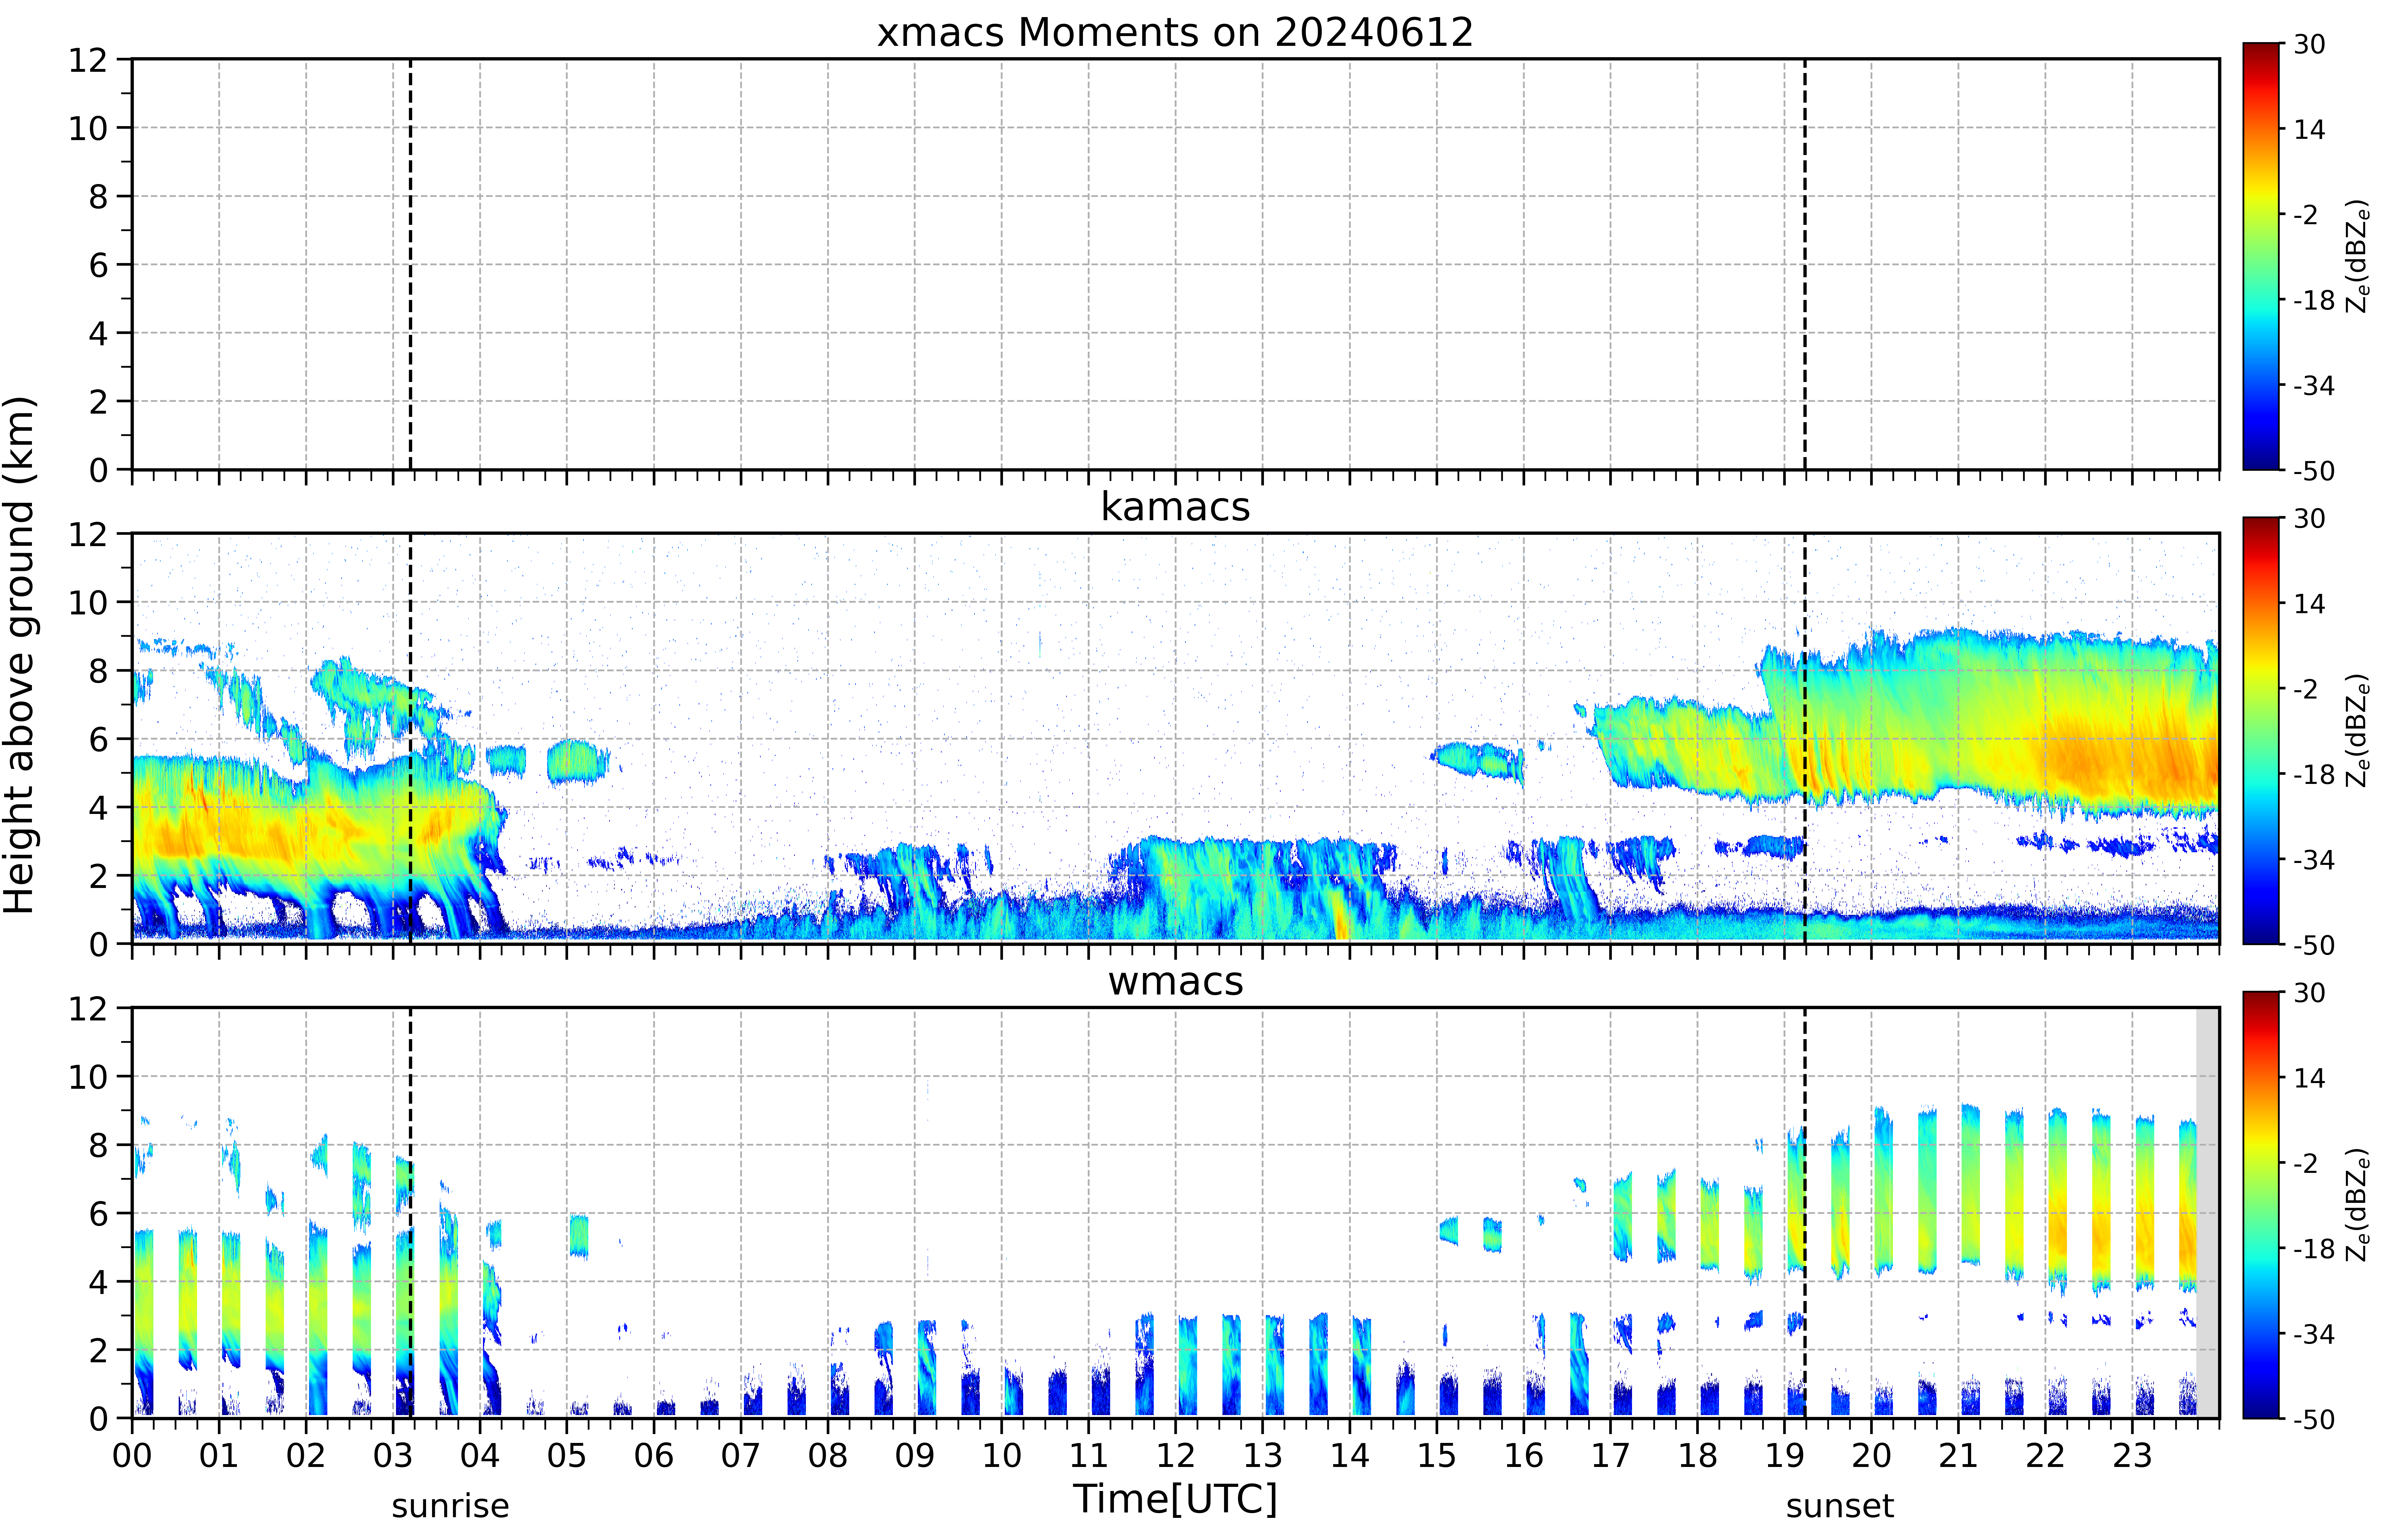Click the xmacs panel colorbar
The width and height of the screenshot is (2387, 1540).
2261,256
